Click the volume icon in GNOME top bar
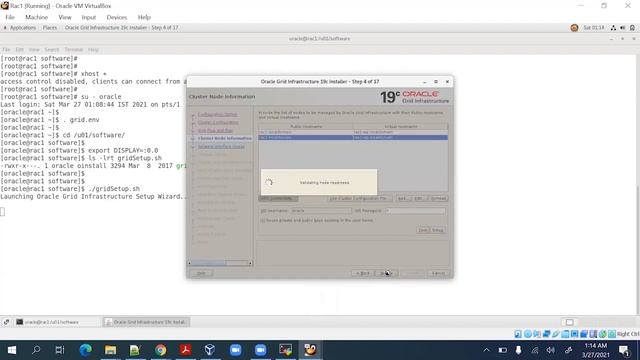The image size is (640, 360). tap(623, 28)
